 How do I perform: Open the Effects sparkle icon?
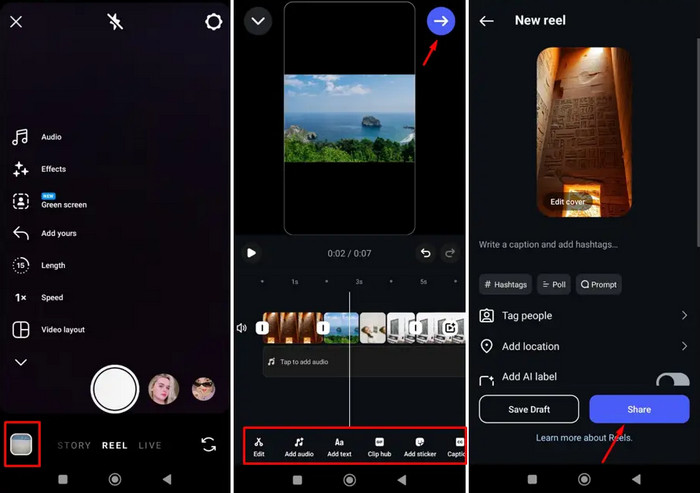20,169
